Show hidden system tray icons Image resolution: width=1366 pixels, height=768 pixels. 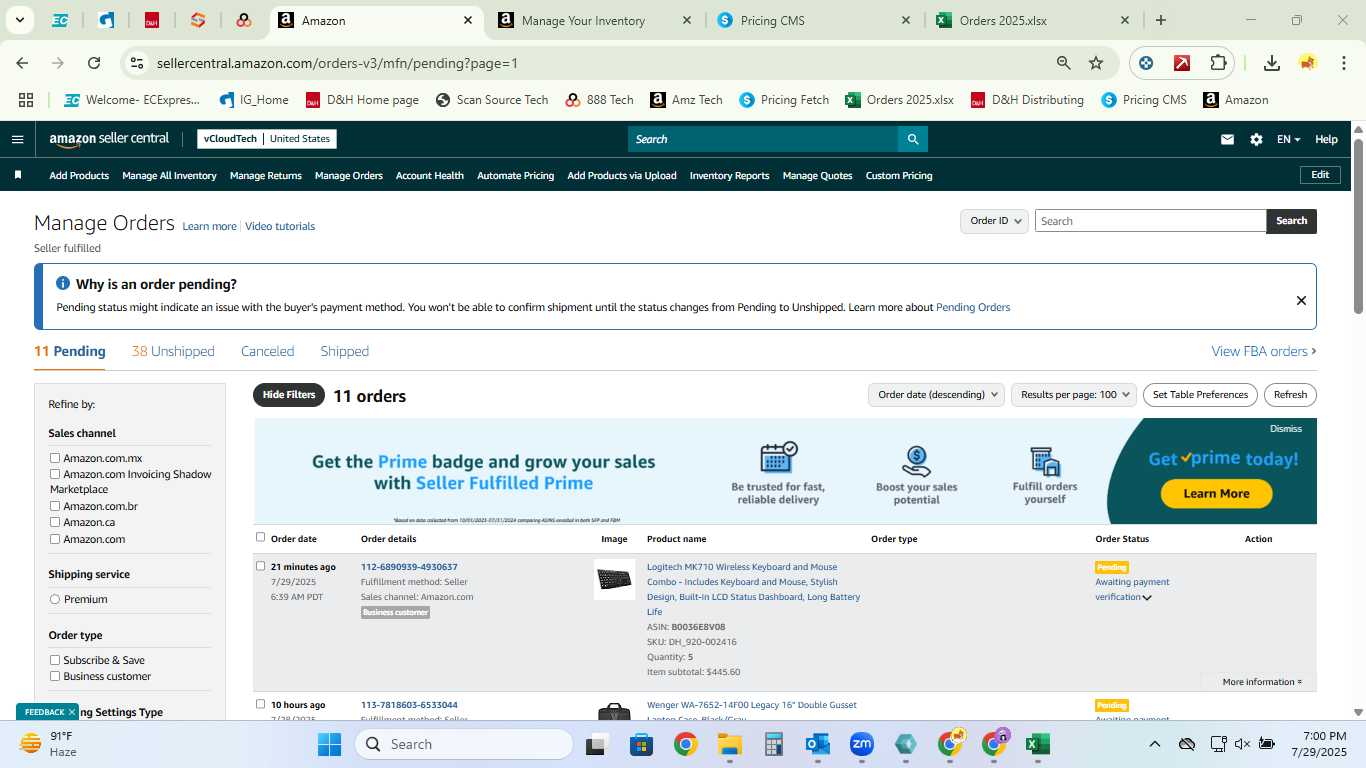click(1154, 744)
